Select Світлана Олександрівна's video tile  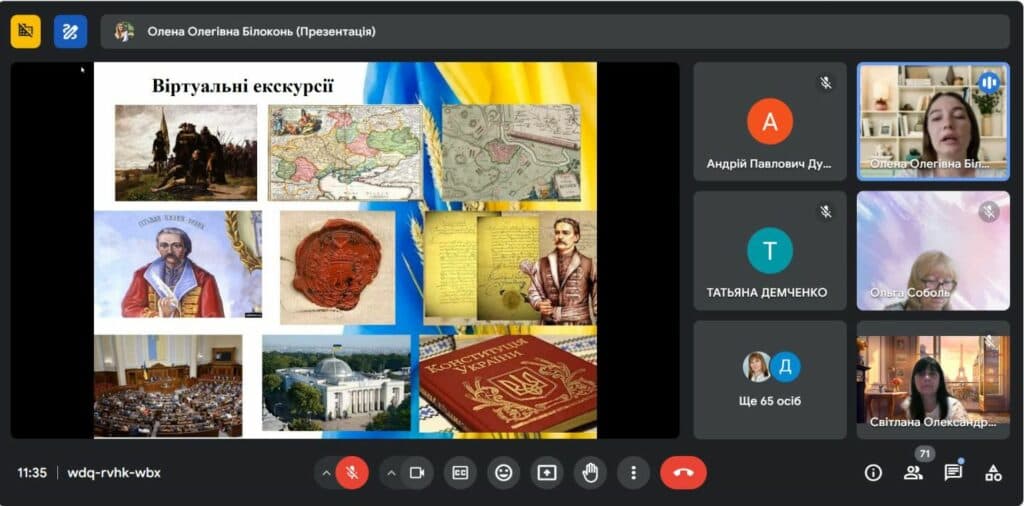(x=933, y=380)
